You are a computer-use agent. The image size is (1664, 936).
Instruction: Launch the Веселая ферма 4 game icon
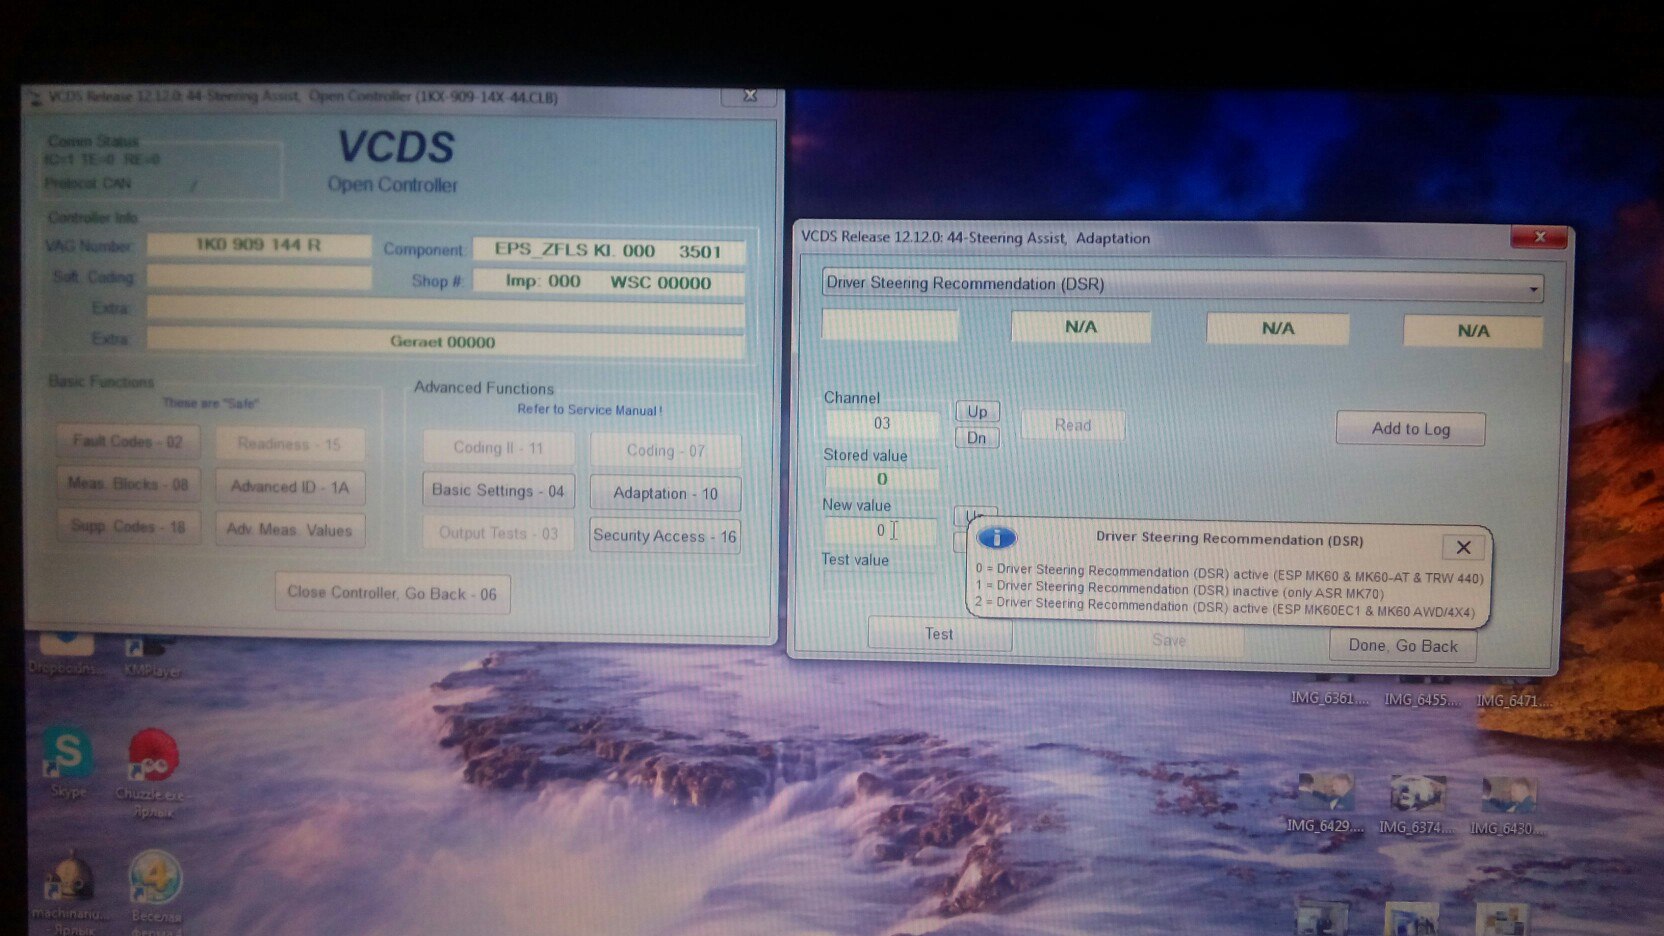pyautogui.click(x=155, y=880)
